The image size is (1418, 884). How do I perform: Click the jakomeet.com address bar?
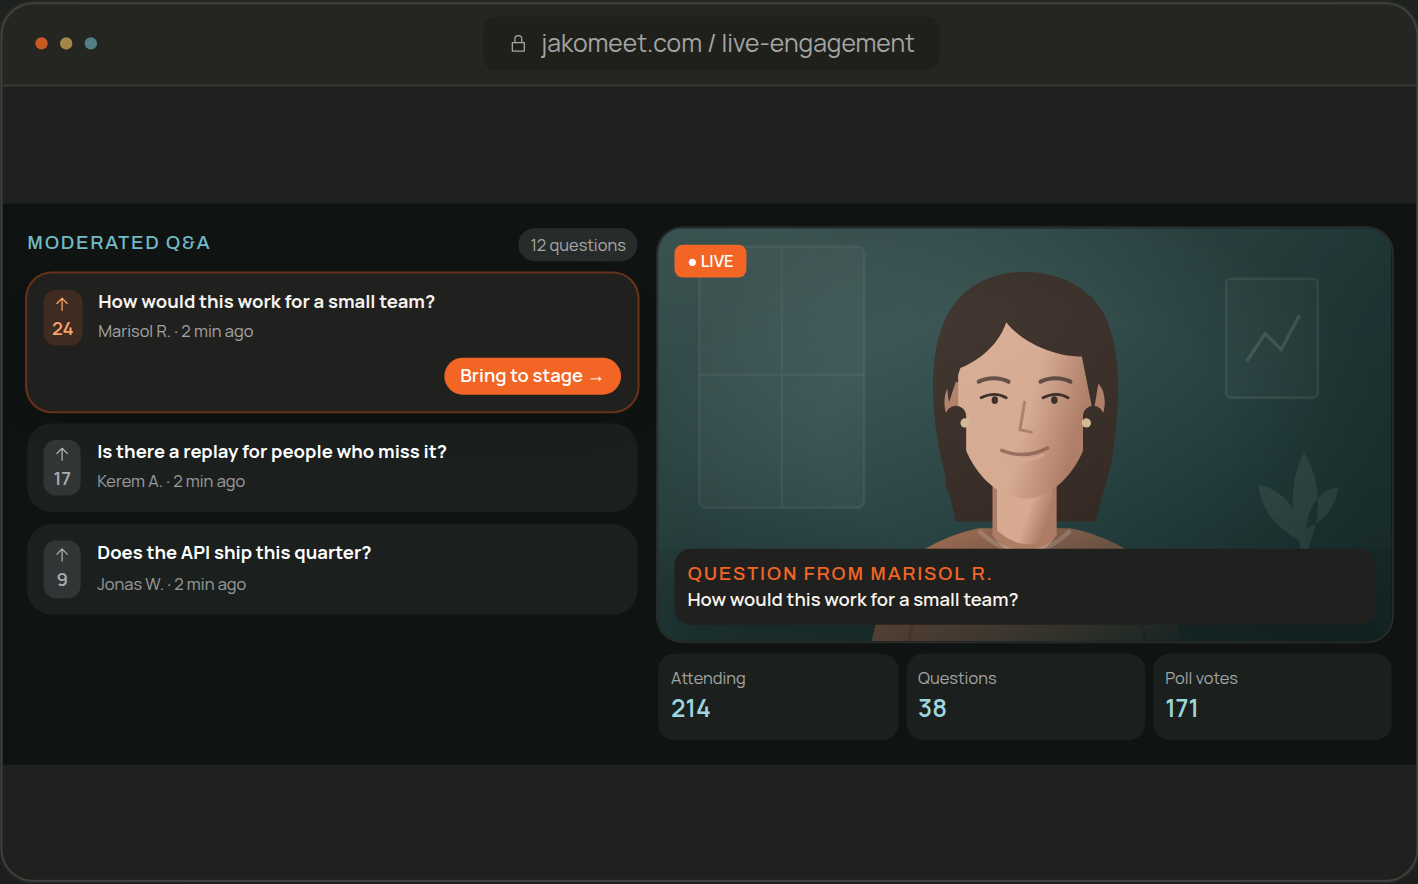point(711,44)
